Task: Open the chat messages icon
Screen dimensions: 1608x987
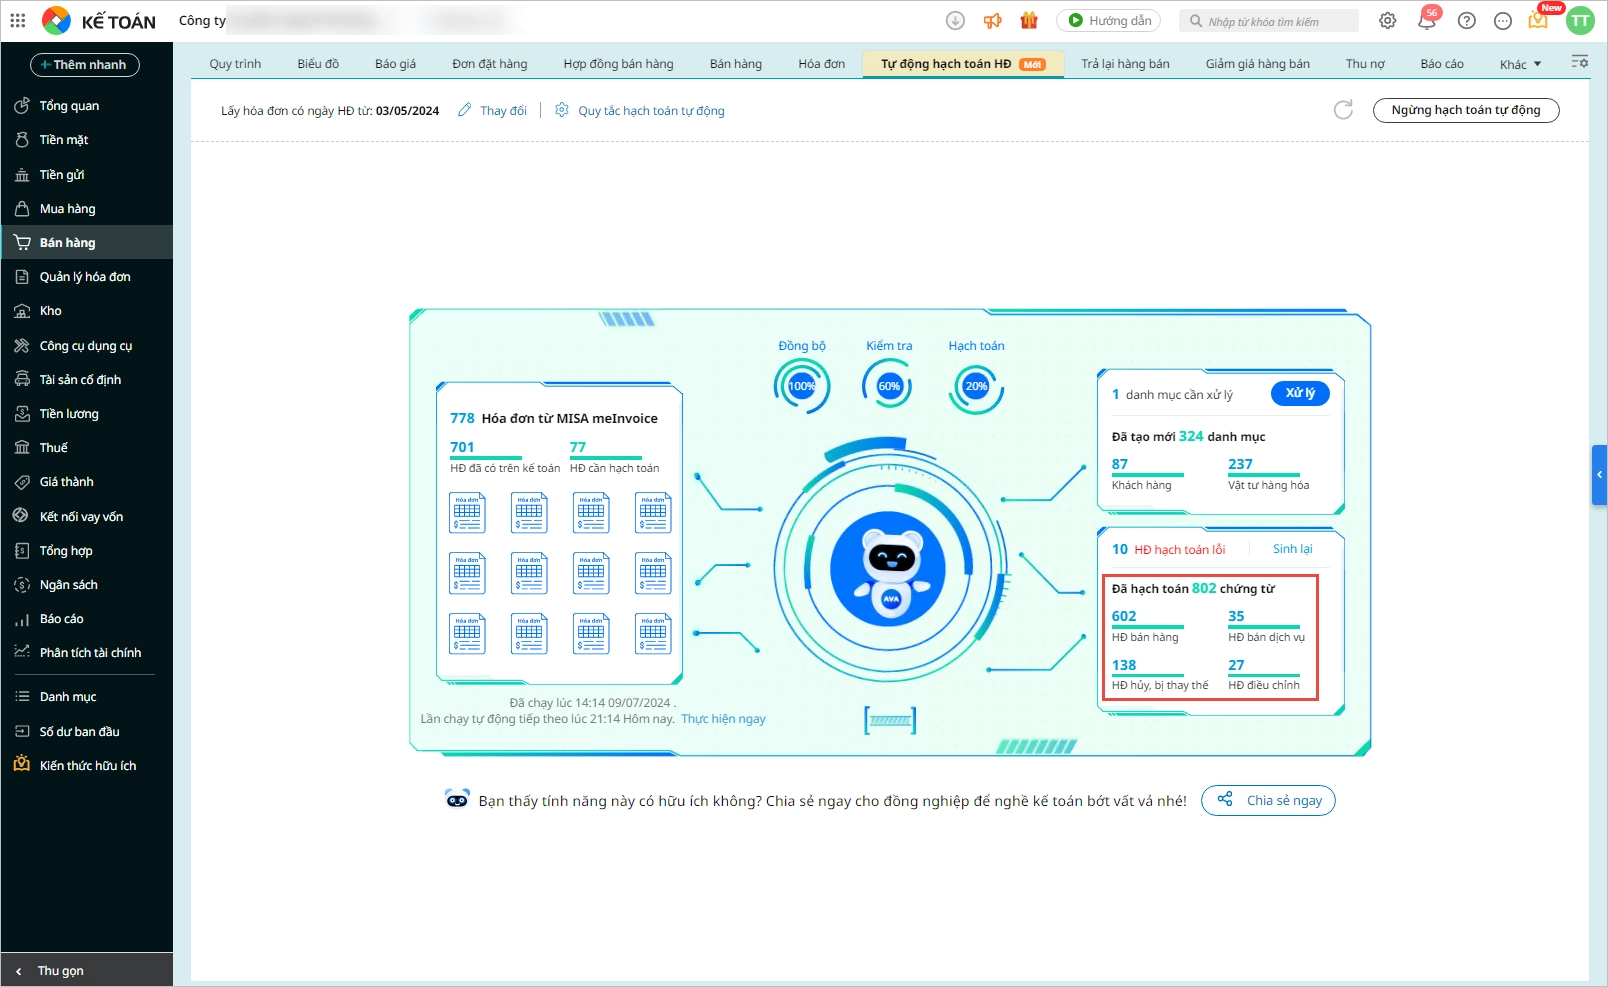Action: coord(1502,21)
